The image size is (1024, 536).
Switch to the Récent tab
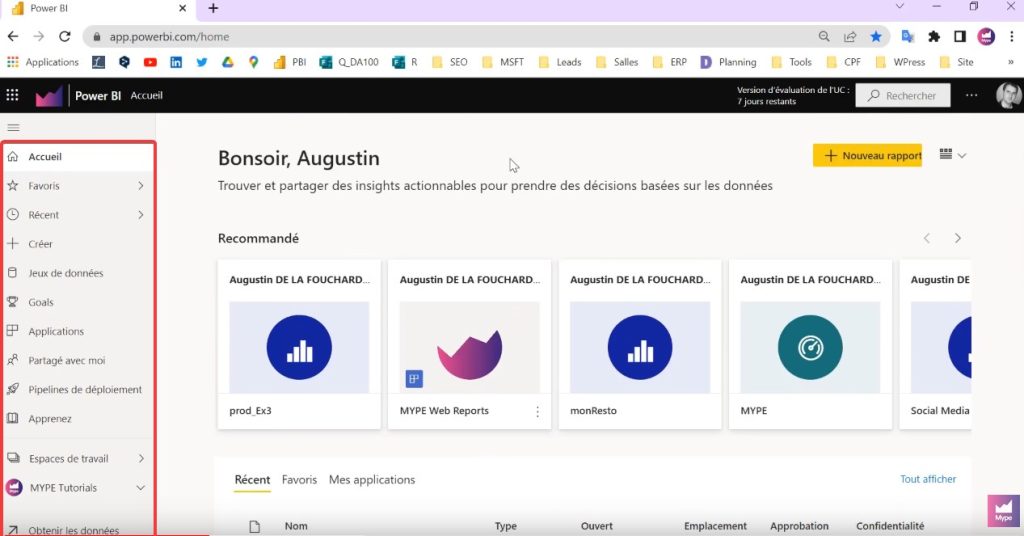[x=252, y=480]
